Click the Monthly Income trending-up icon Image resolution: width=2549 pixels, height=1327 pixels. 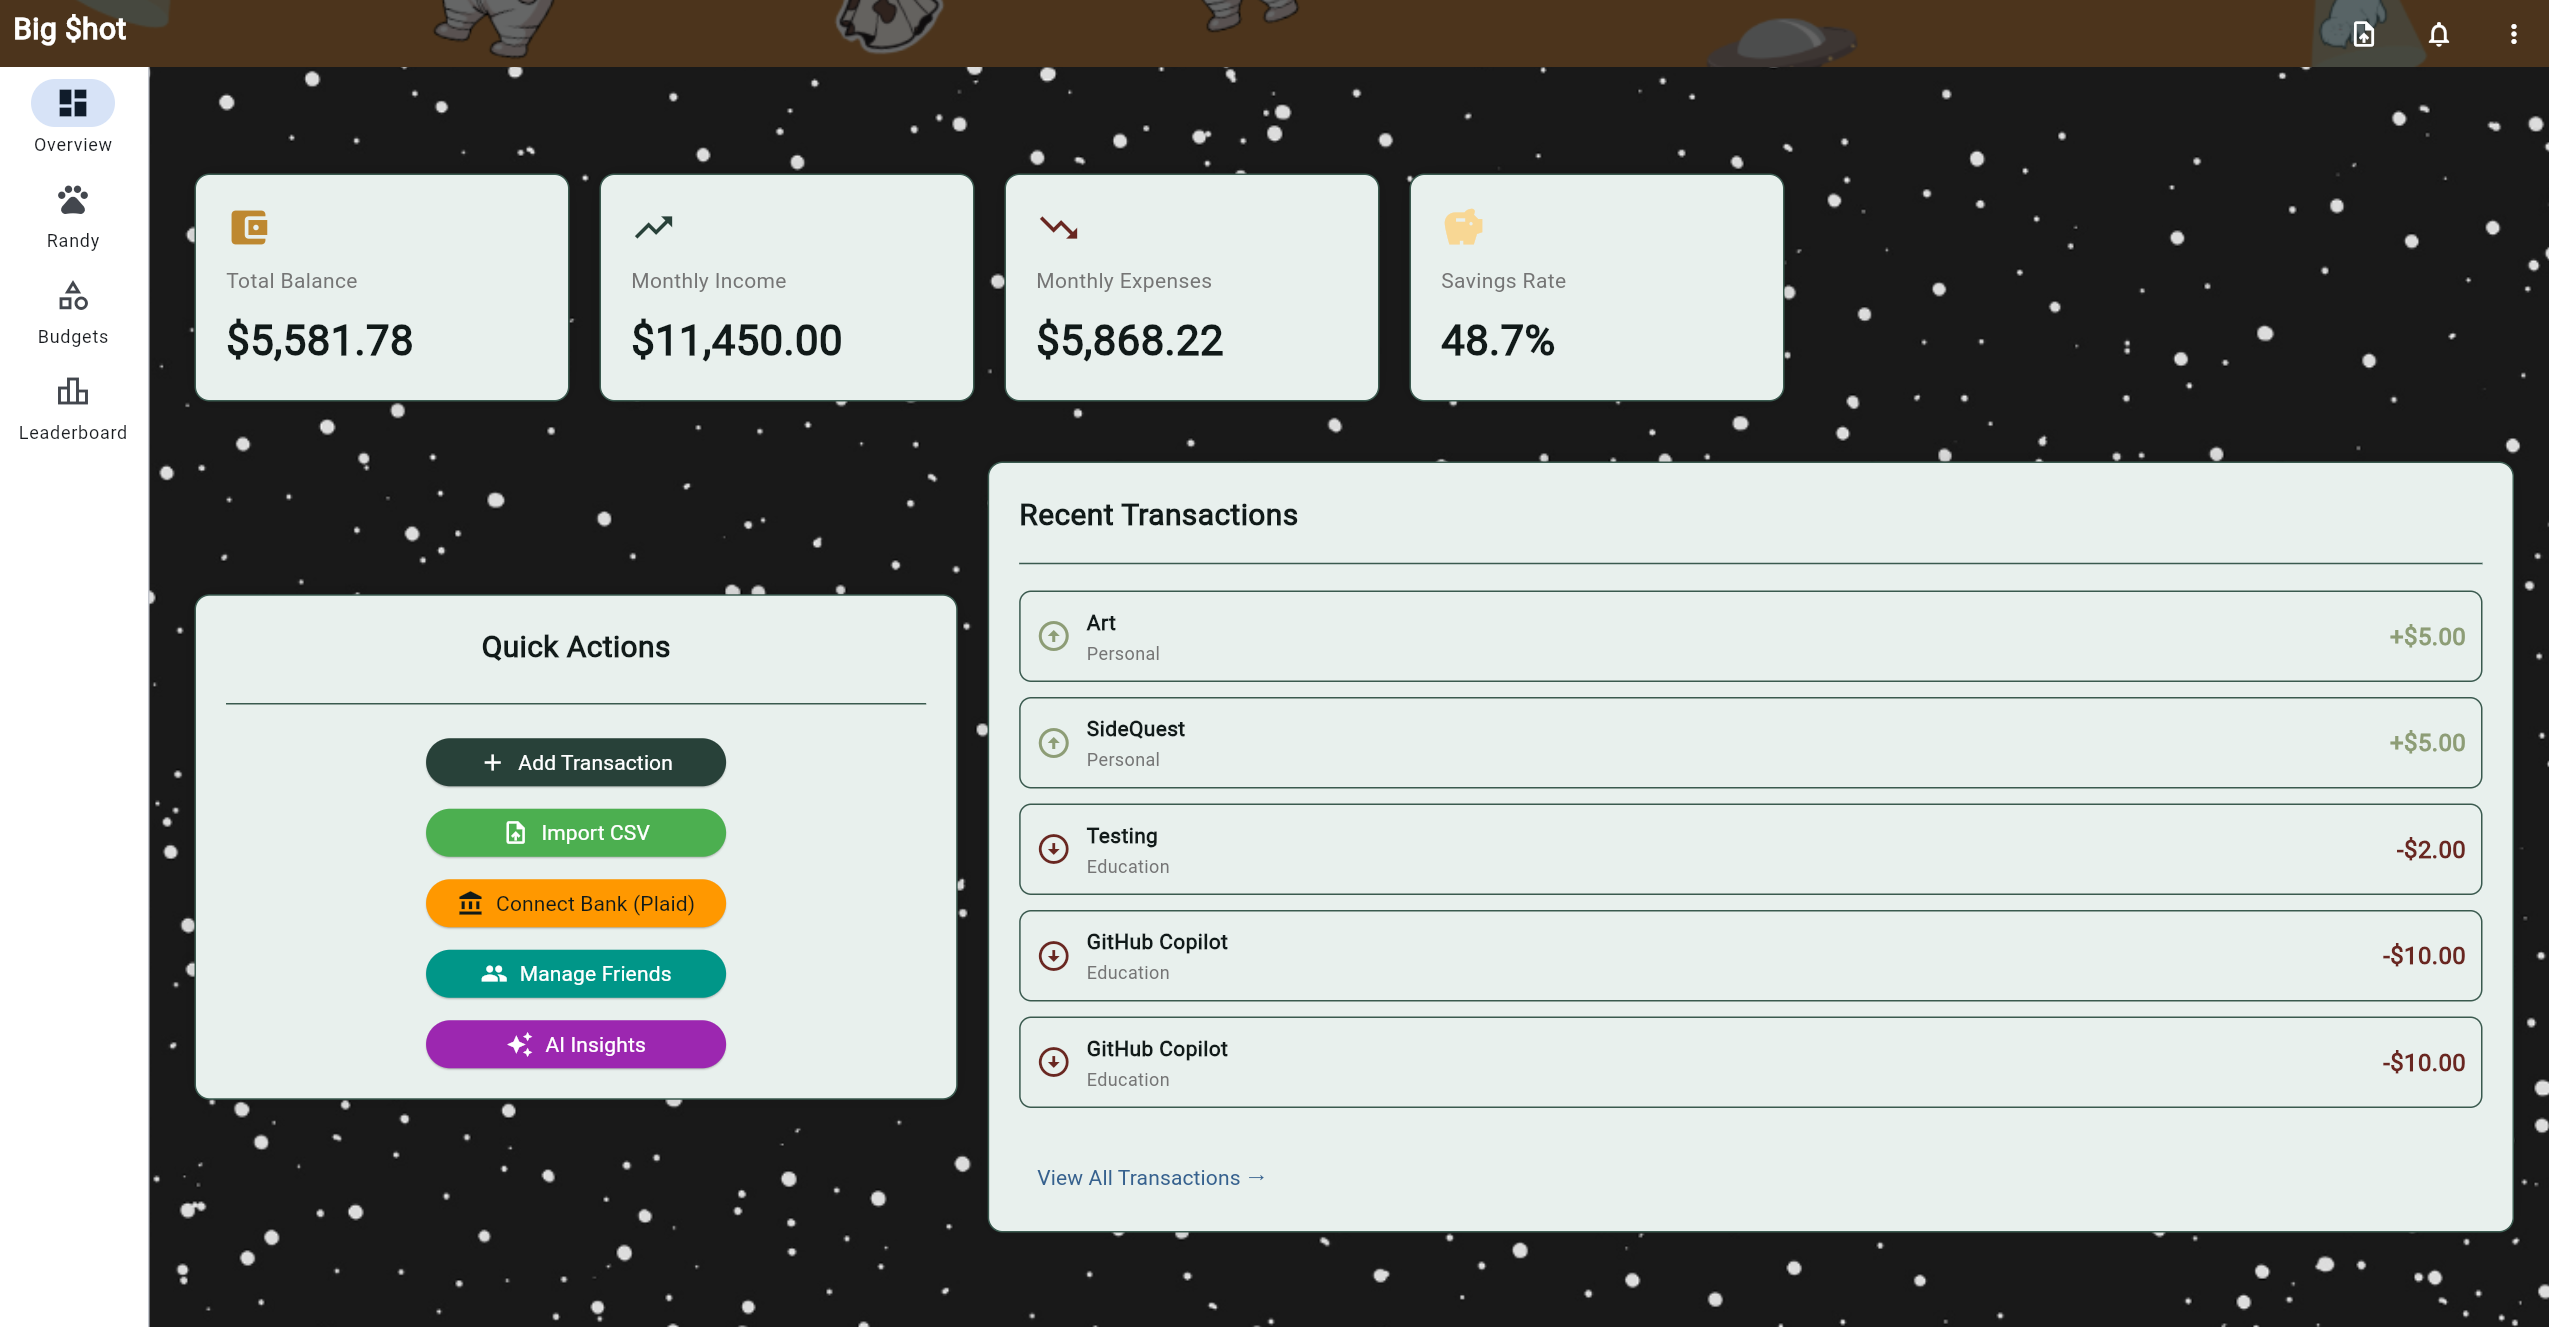coord(653,227)
